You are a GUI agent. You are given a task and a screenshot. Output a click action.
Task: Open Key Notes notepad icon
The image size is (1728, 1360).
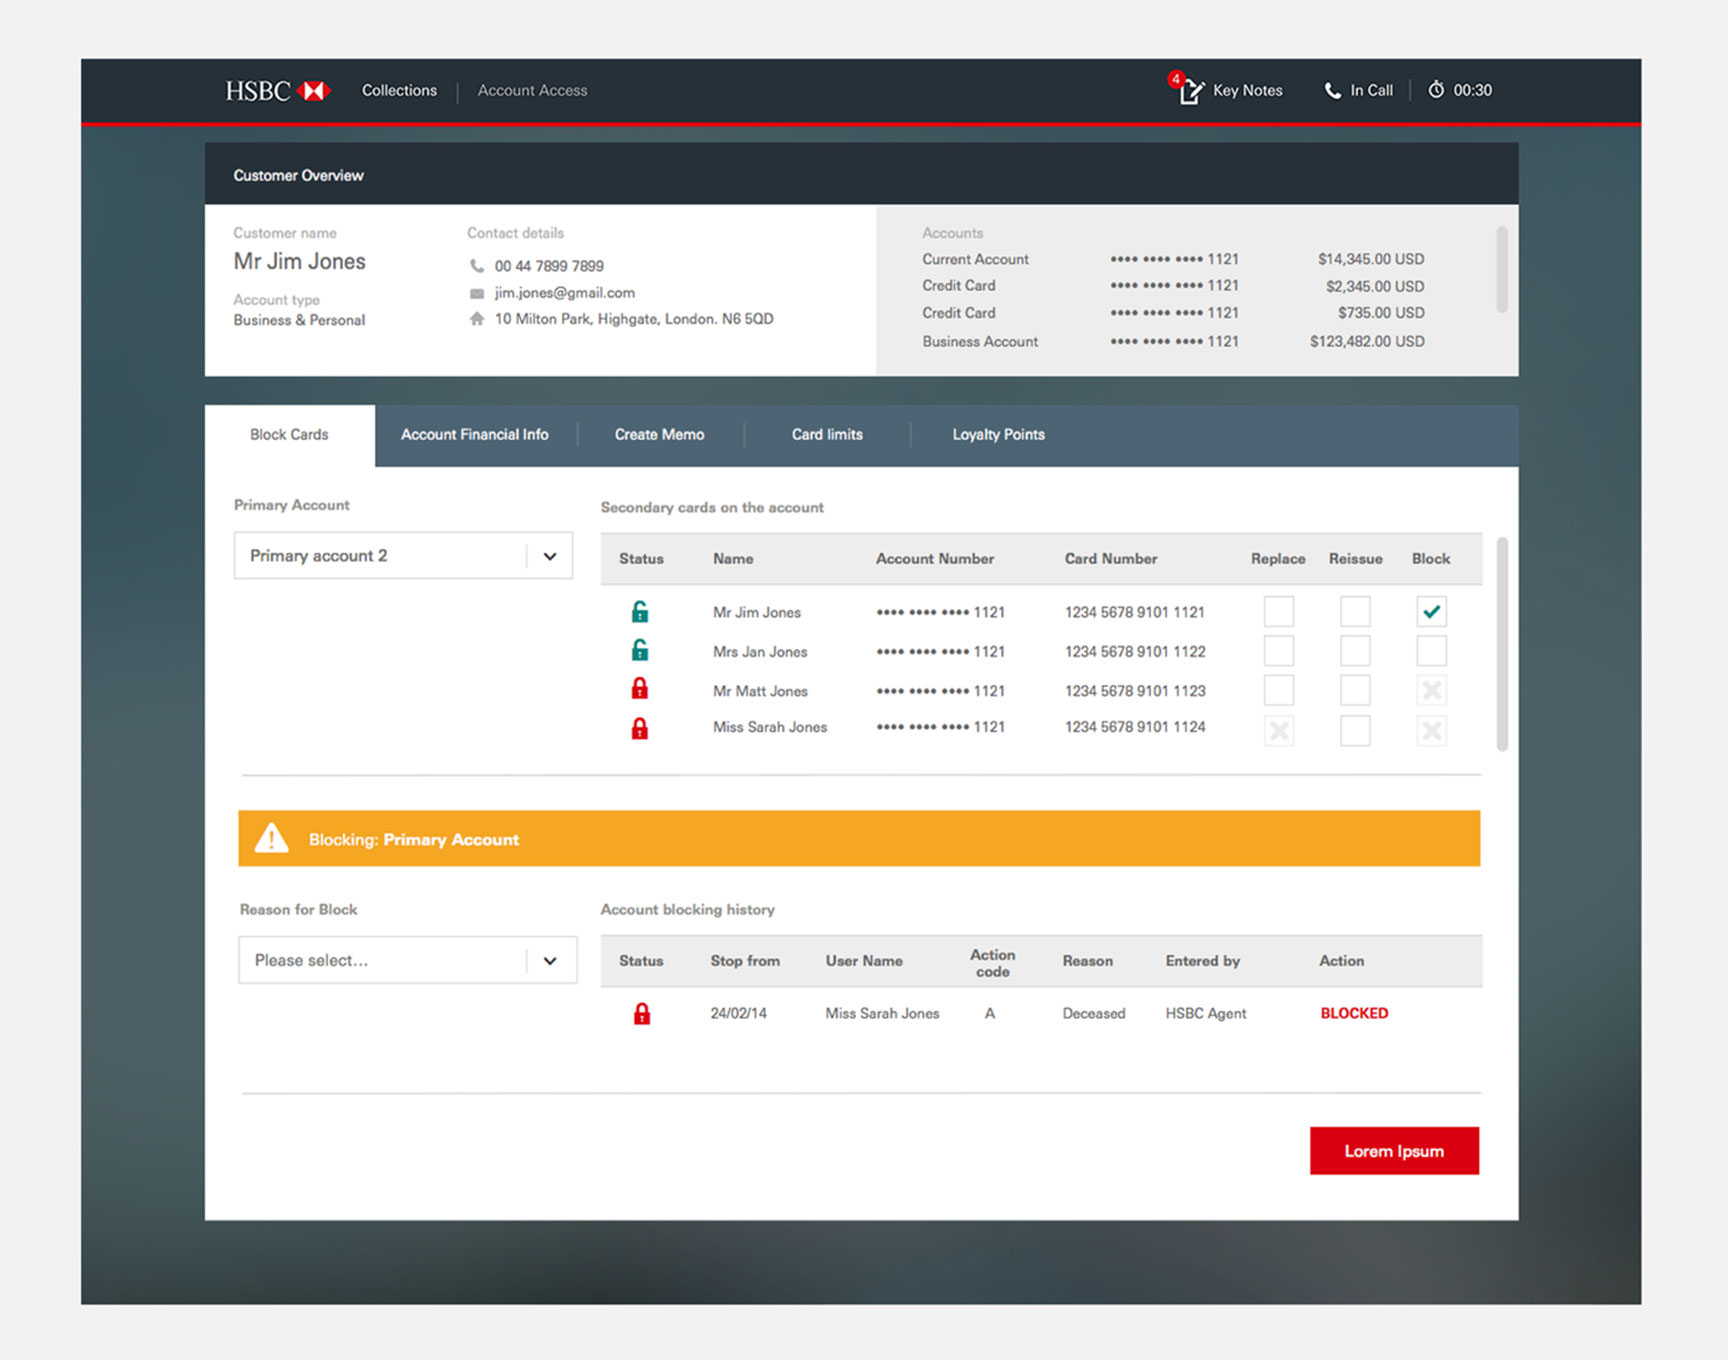pyautogui.click(x=1190, y=91)
